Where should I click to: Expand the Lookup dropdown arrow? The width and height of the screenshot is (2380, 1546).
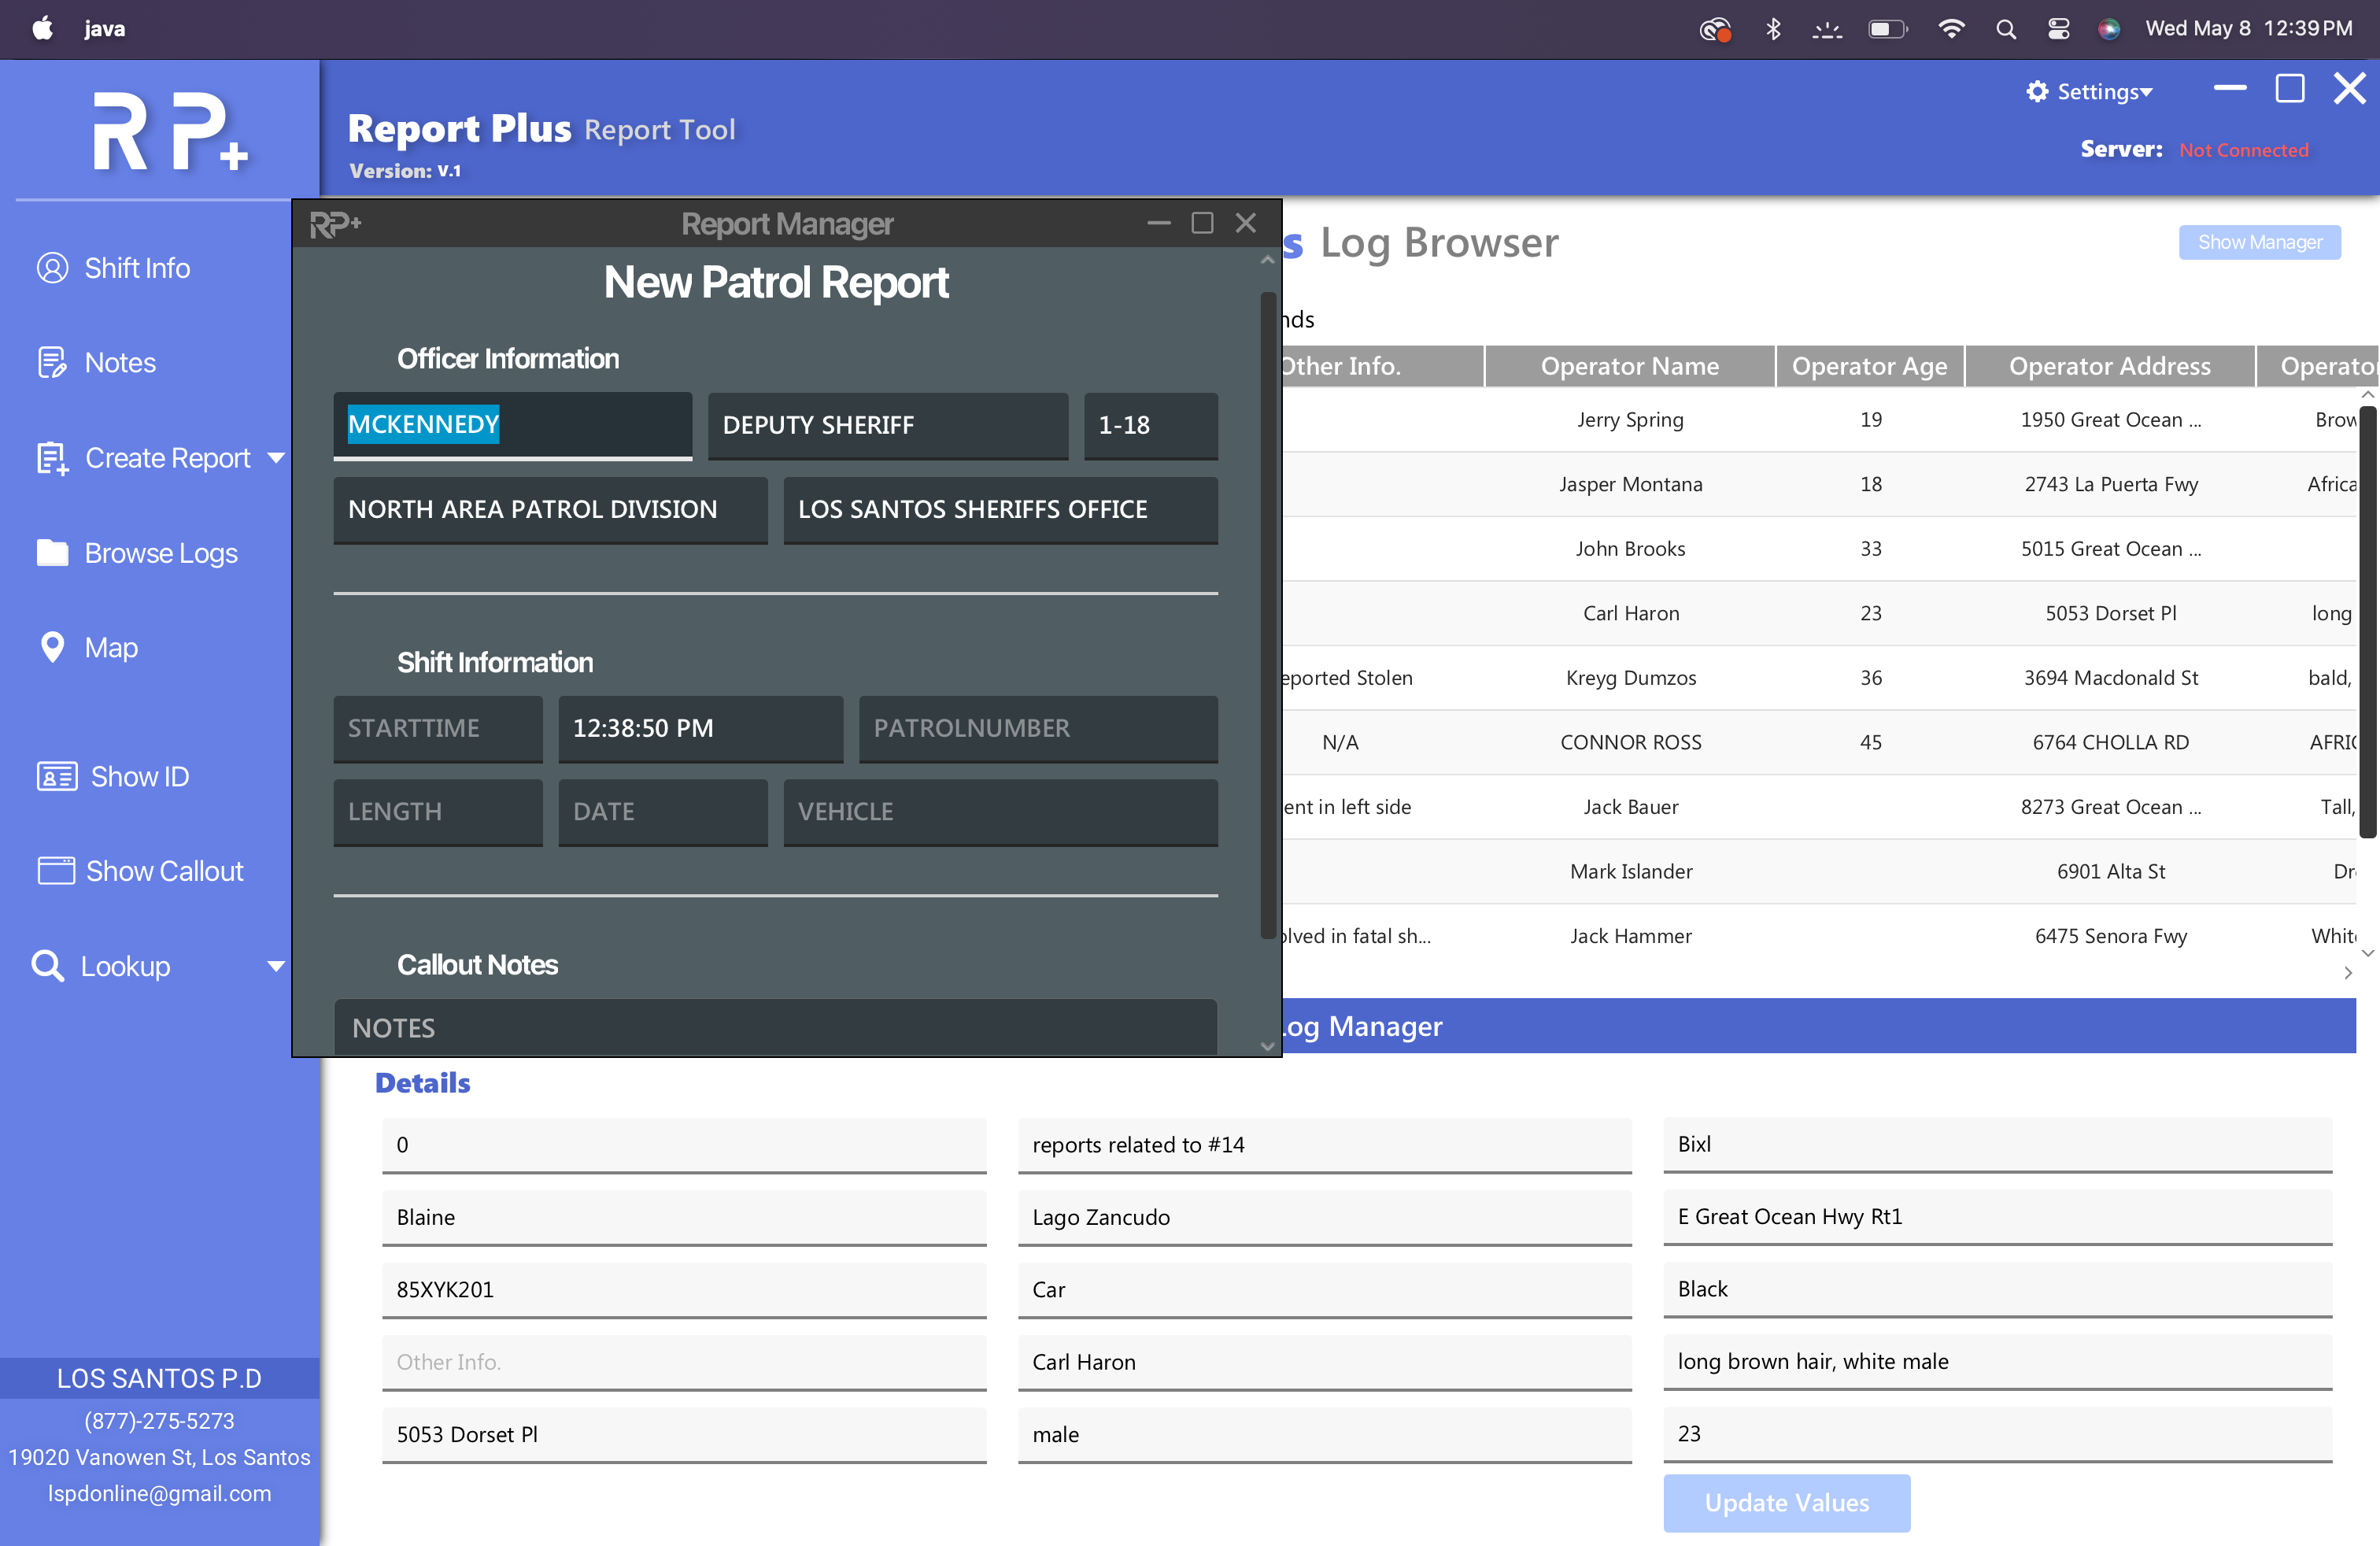tap(276, 966)
